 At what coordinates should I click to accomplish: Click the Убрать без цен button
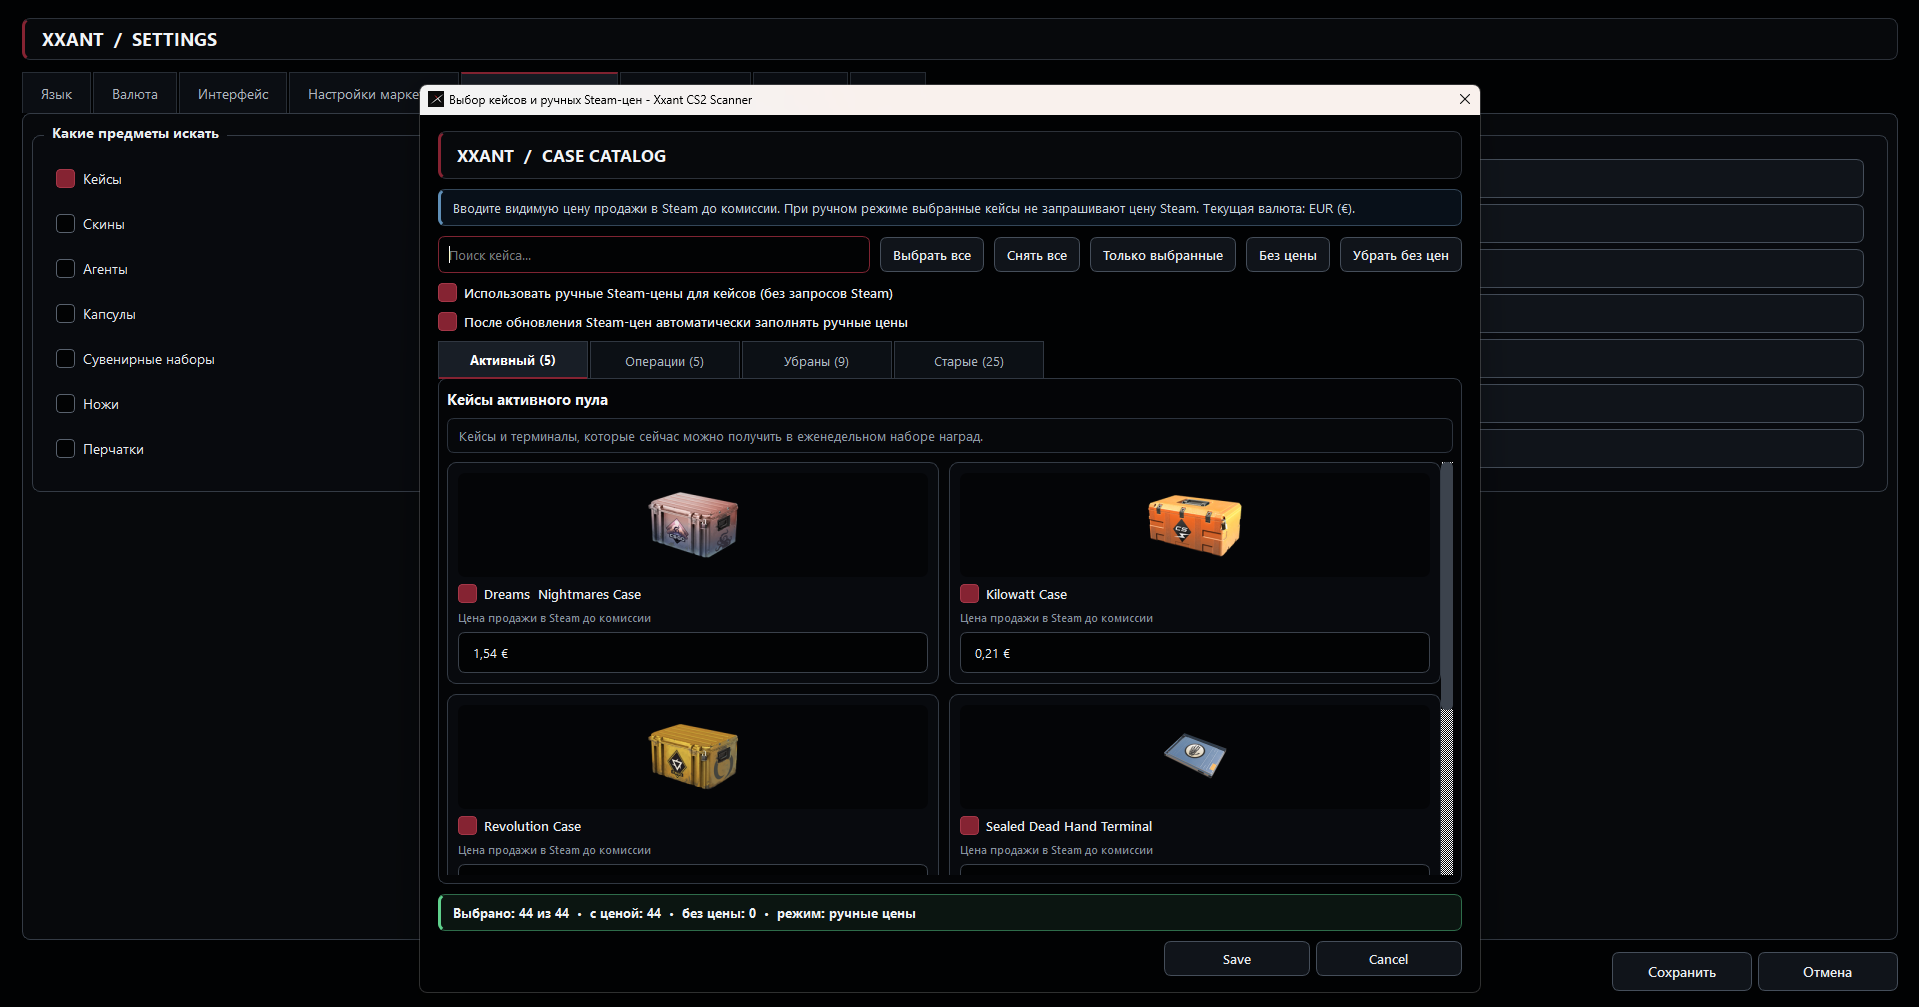click(x=1401, y=255)
